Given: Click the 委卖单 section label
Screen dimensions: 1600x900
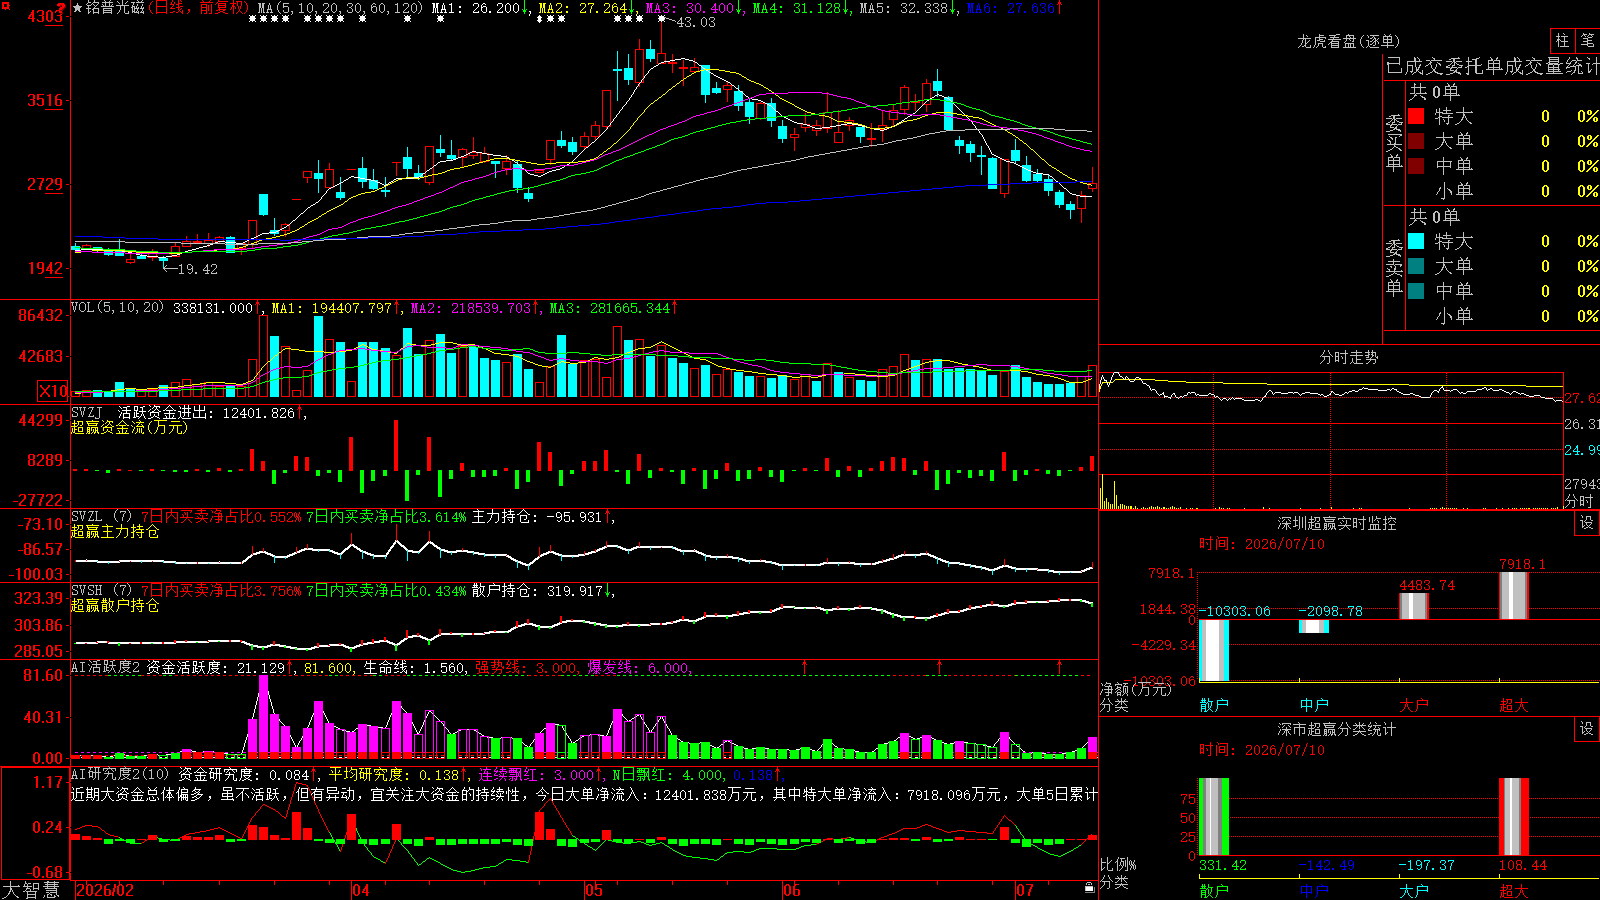Looking at the screenshot, I should (1394, 268).
